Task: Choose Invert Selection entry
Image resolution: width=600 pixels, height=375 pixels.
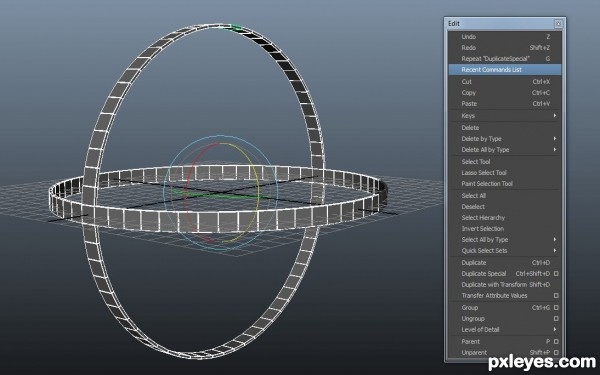Action: click(505, 229)
